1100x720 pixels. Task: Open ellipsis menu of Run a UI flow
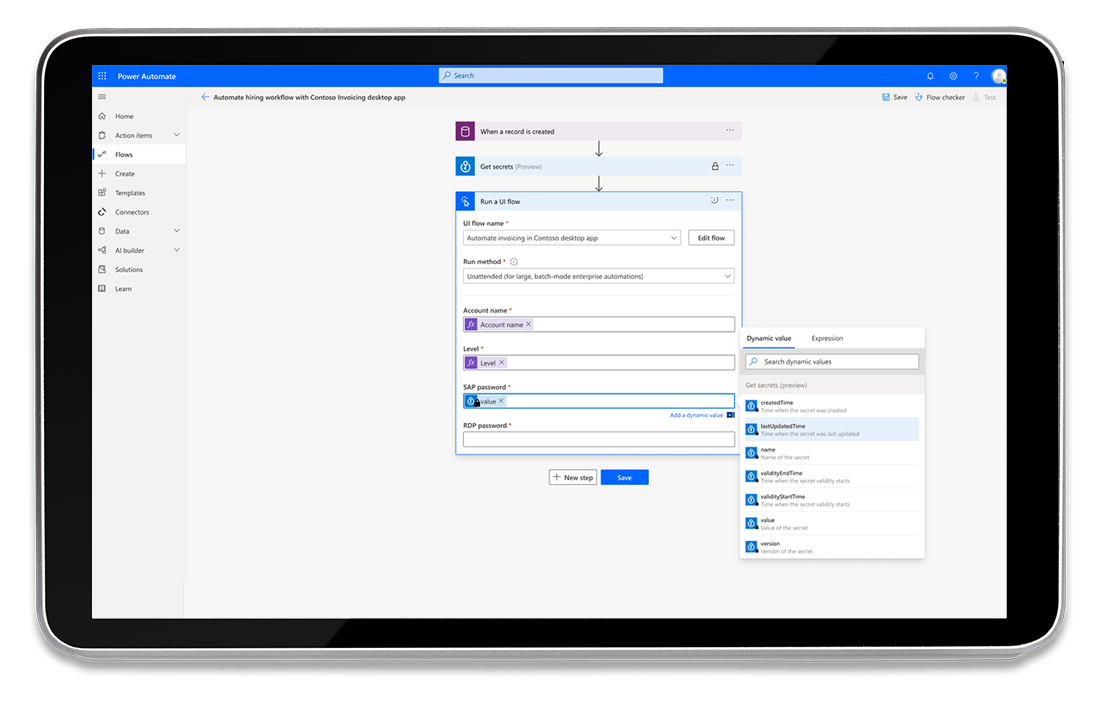(x=730, y=201)
